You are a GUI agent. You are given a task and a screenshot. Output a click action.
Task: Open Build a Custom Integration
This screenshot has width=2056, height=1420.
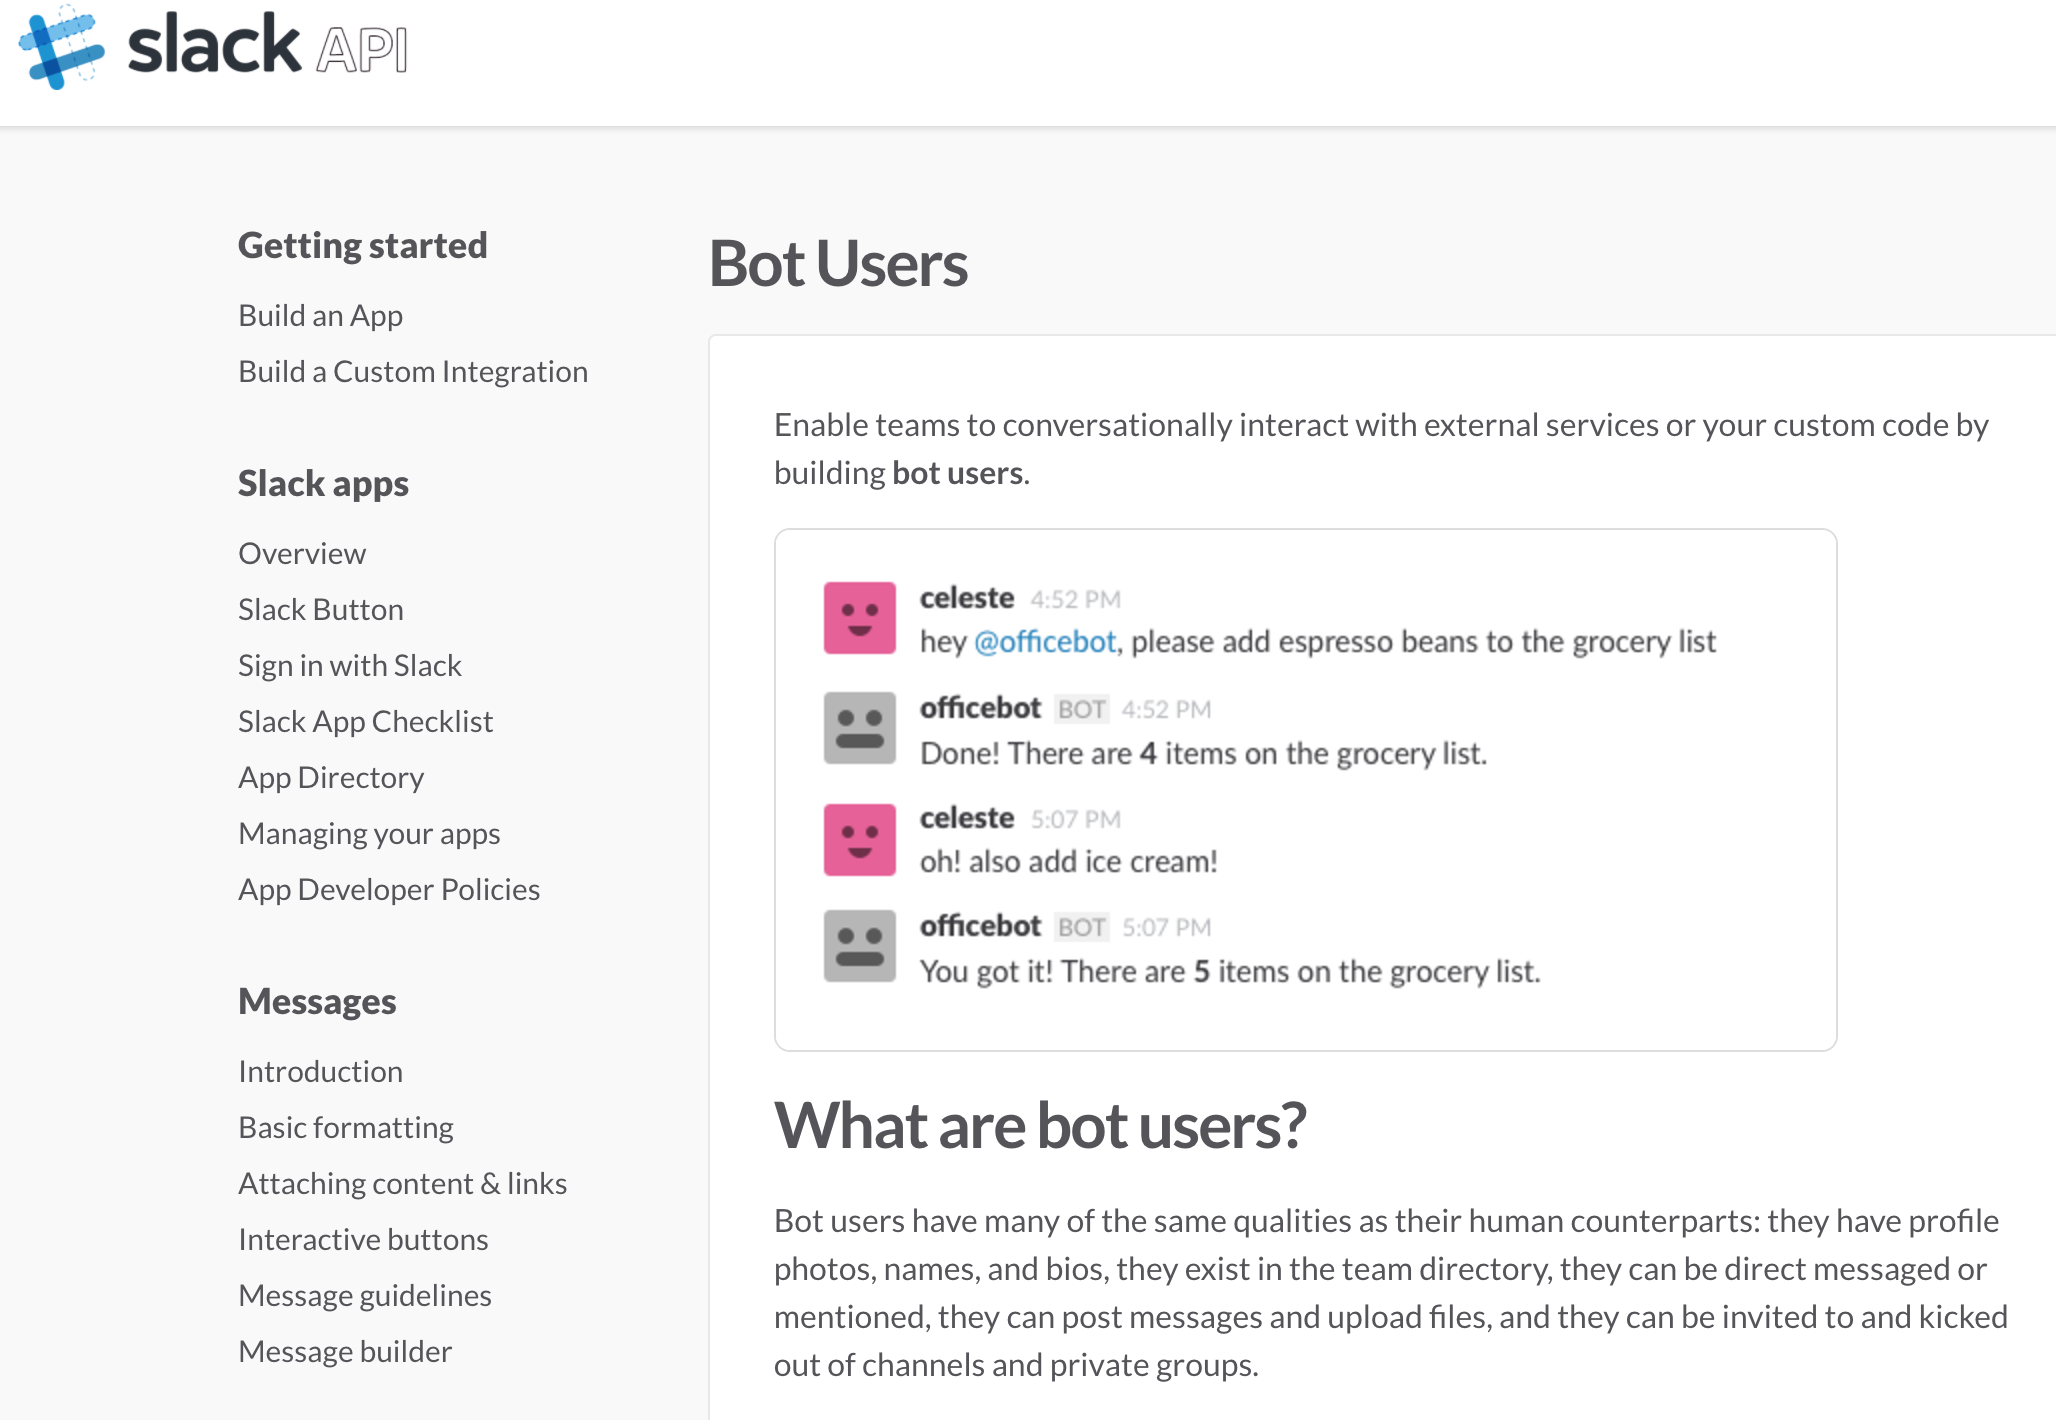[x=412, y=371]
